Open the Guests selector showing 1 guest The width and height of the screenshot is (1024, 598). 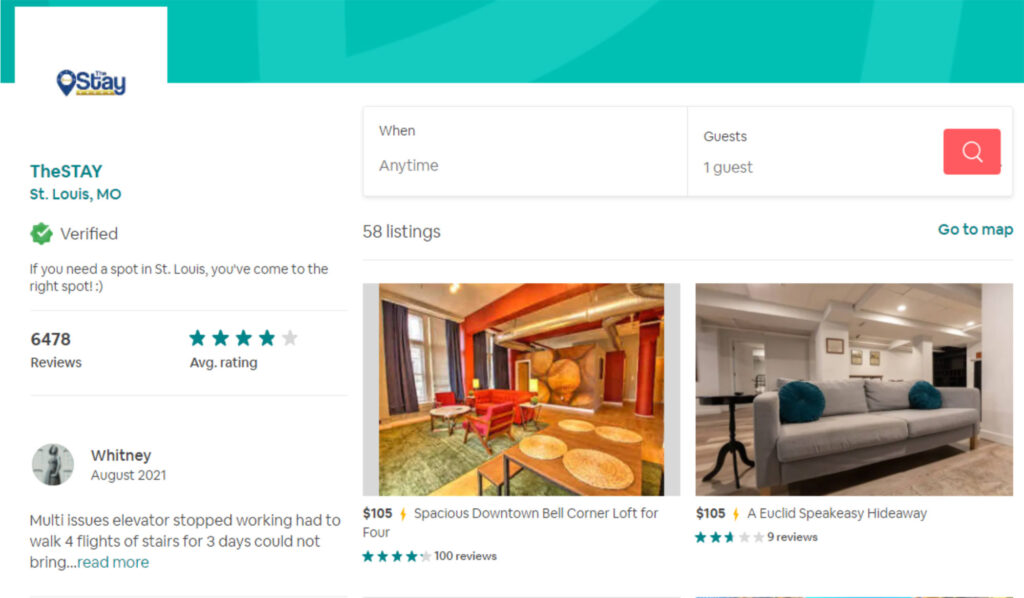pyautogui.click(x=815, y=151)
